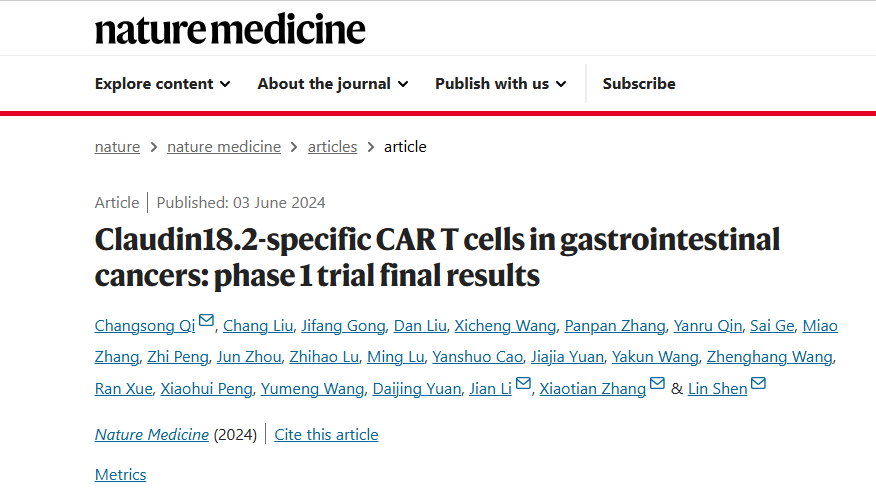
Task: Open author Zhenghang Wang link
Action: pyautogui.click(x=770, y=357)
